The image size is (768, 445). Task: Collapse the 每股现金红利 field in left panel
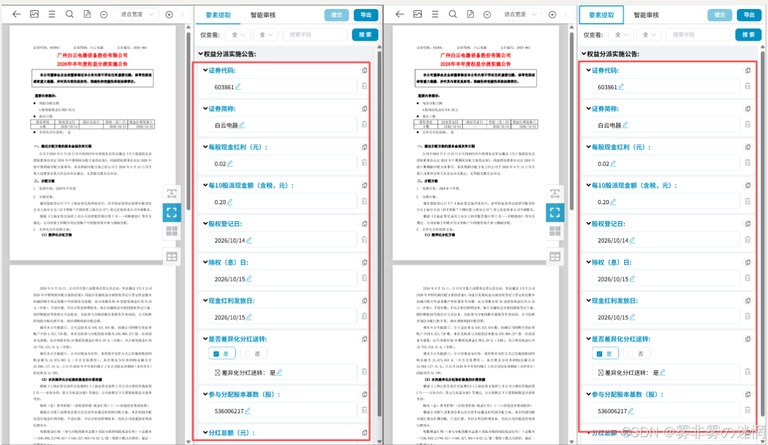coord(206,147)
